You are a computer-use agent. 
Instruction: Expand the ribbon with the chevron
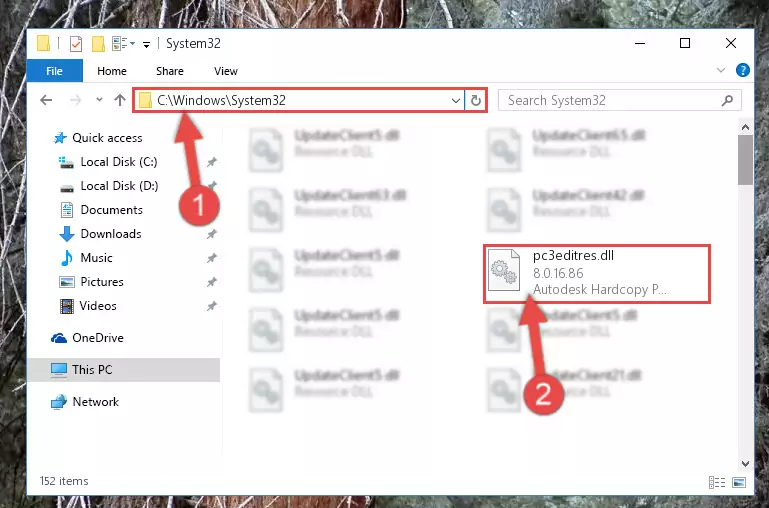pyautogui.click(x=720, y=70)
